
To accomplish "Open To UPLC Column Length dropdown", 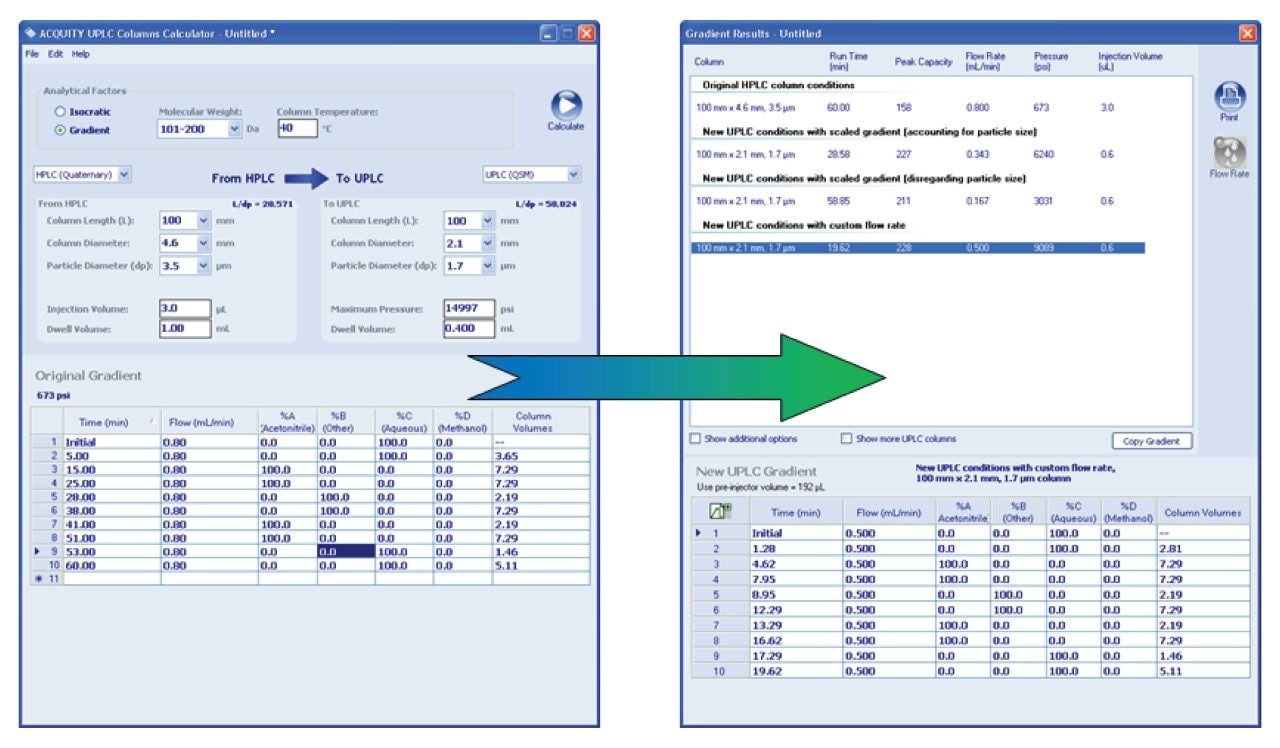I will [488, 220].
